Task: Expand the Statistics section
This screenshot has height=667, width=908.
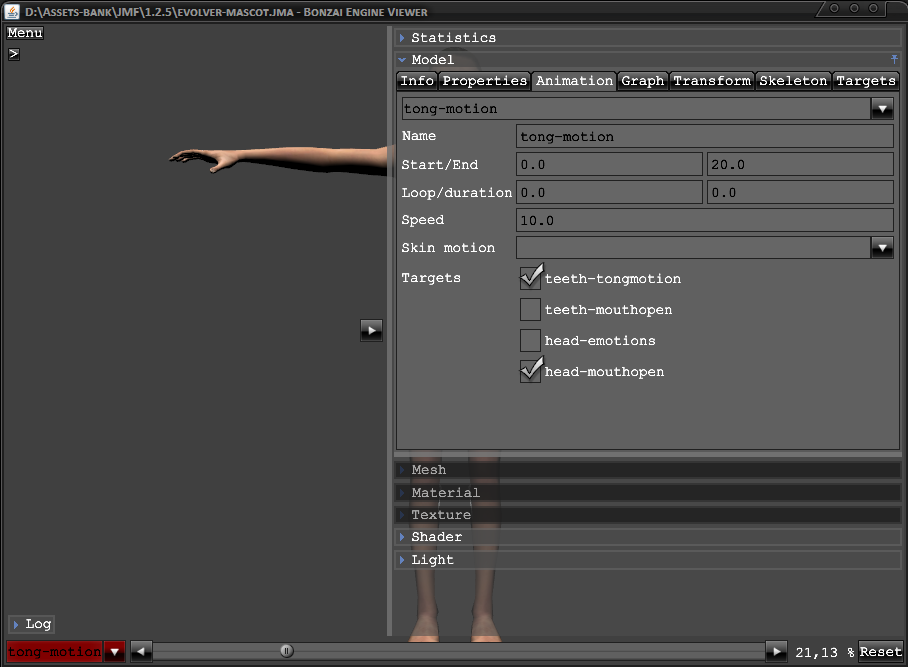Action: (x=453, y=38)
